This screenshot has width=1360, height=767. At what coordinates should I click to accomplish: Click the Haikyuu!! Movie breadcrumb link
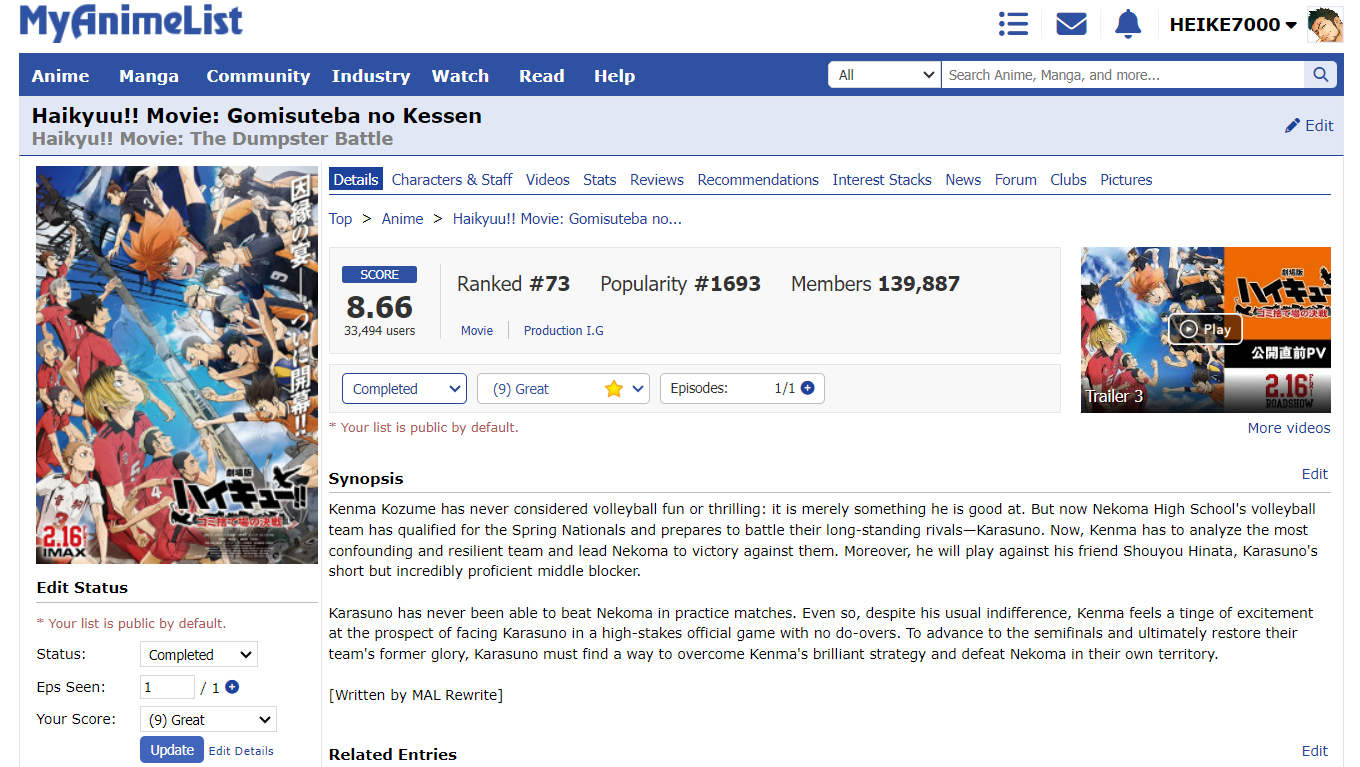click(567, 219)
